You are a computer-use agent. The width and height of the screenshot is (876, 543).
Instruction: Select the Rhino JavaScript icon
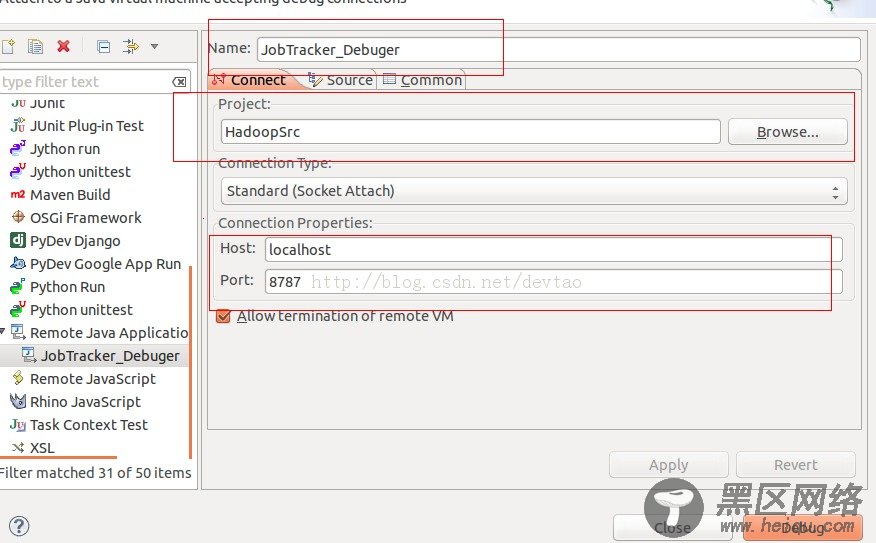click(x=18, y=401)
